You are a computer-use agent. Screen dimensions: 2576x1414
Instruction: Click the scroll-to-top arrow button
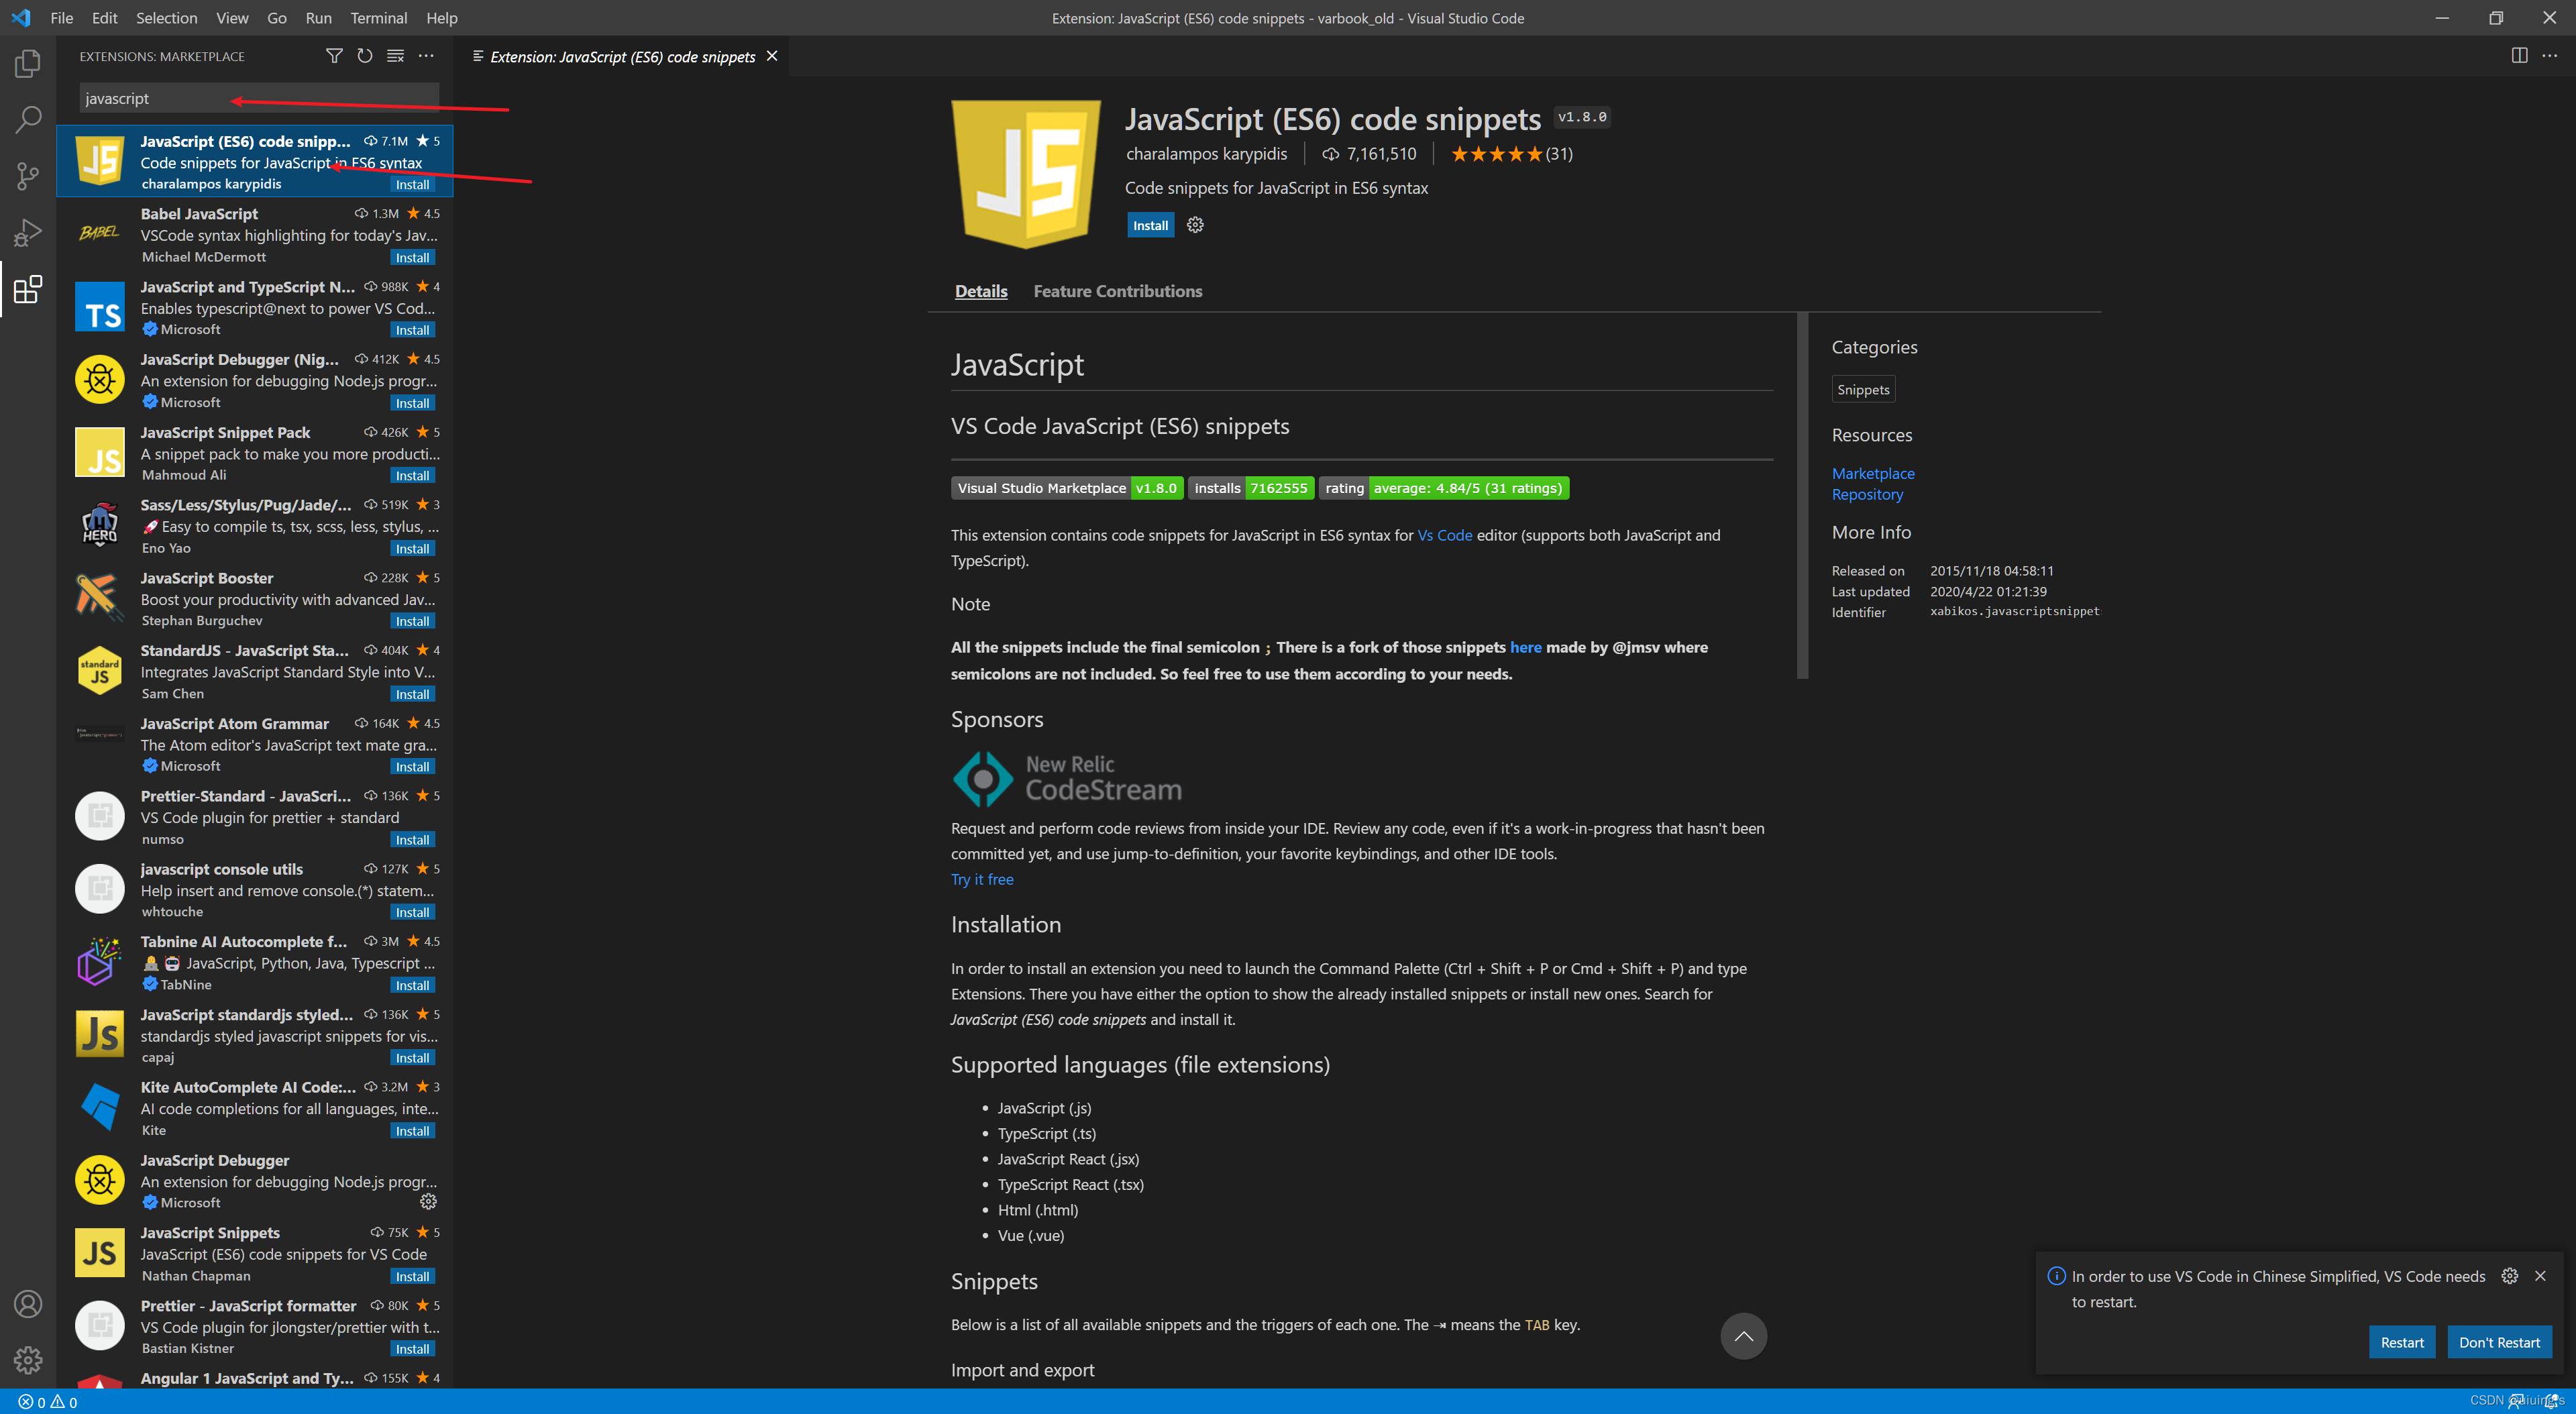[1743, 1336]
